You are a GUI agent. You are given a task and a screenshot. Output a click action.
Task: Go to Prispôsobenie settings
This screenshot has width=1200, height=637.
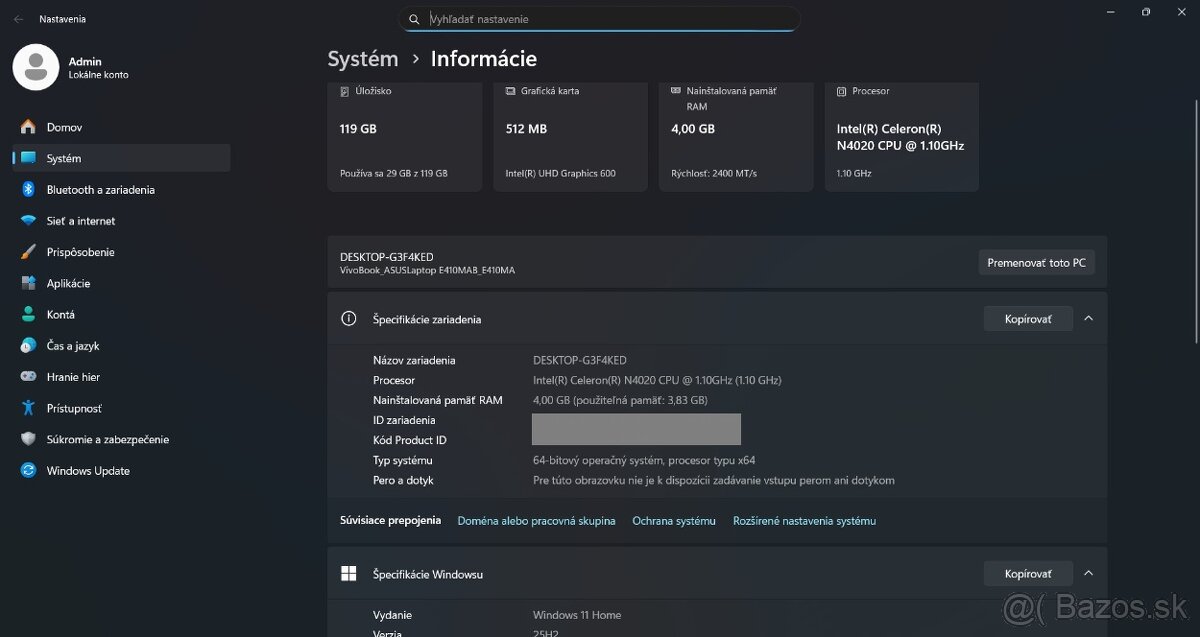(122, 252)
